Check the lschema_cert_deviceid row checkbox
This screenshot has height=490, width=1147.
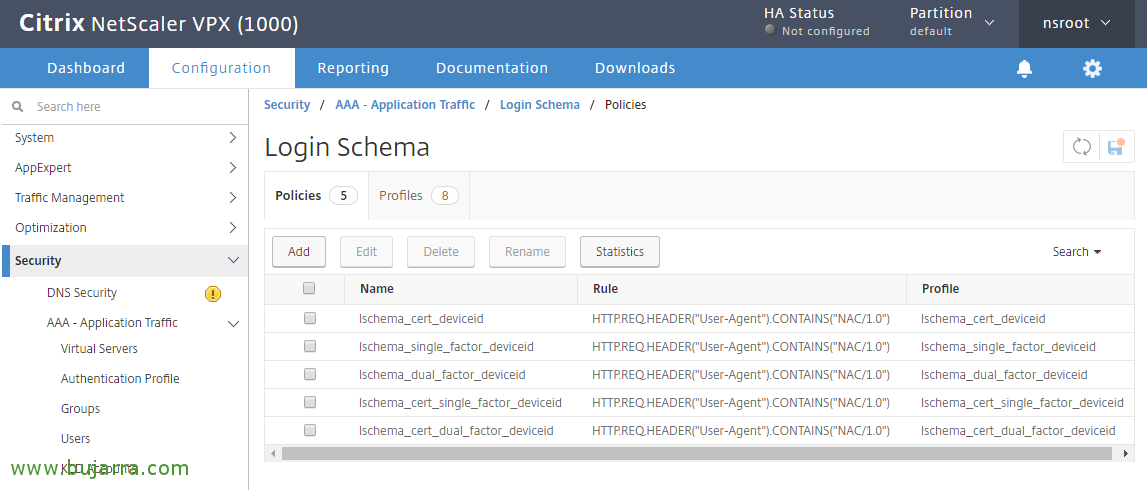tap(310, 318)
